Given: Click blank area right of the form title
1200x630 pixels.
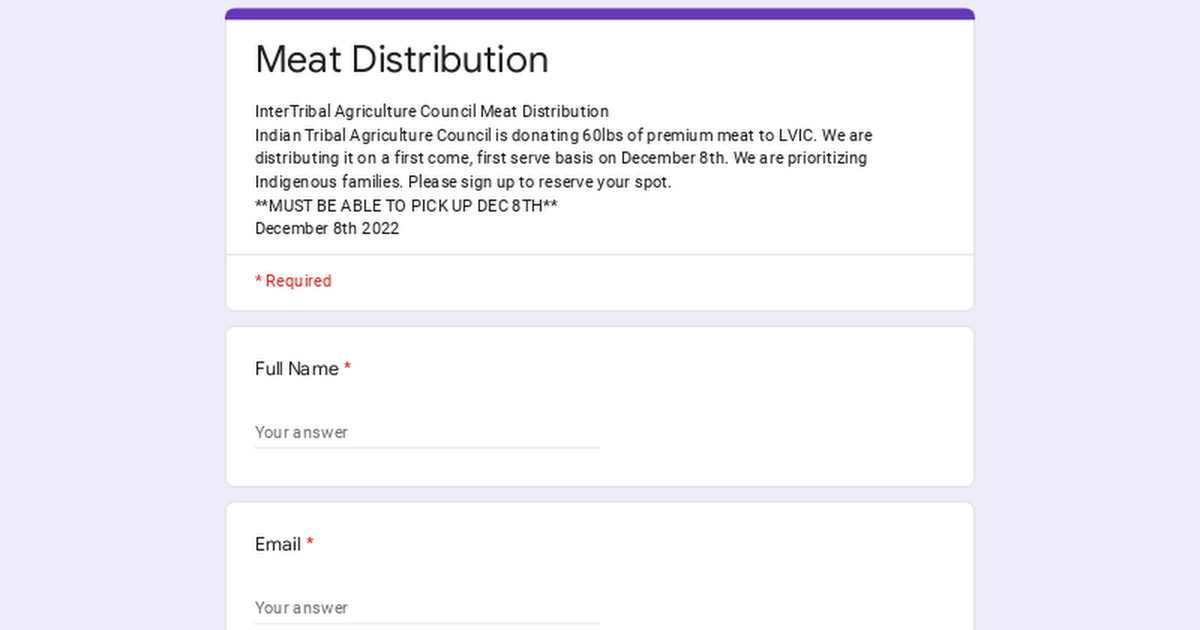Looking at the screenshot, I should click(780, 60).
